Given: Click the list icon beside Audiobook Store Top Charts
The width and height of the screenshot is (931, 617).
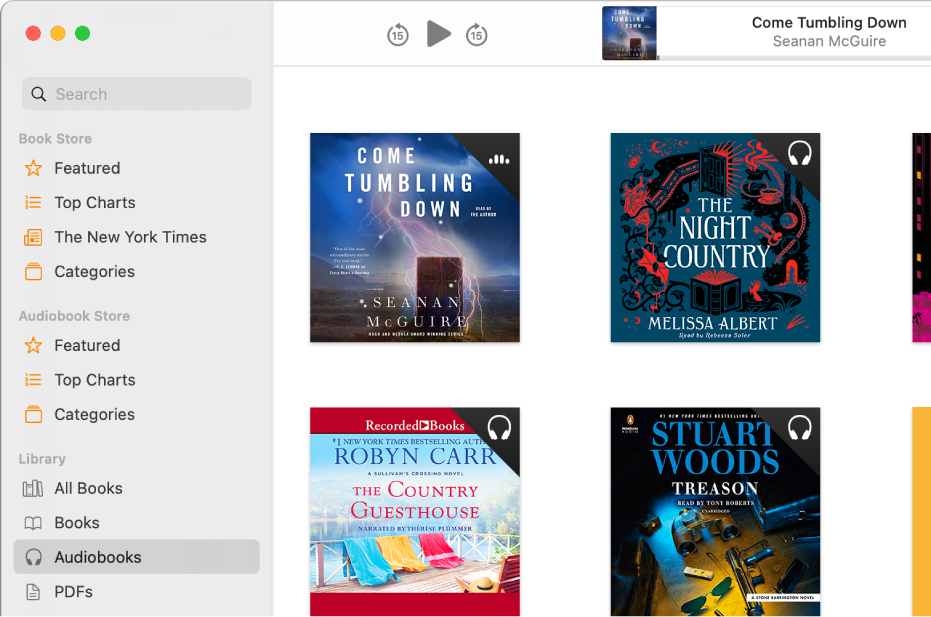Looking at the screenshot, I should pyautogui.click(x=33, y=379).
